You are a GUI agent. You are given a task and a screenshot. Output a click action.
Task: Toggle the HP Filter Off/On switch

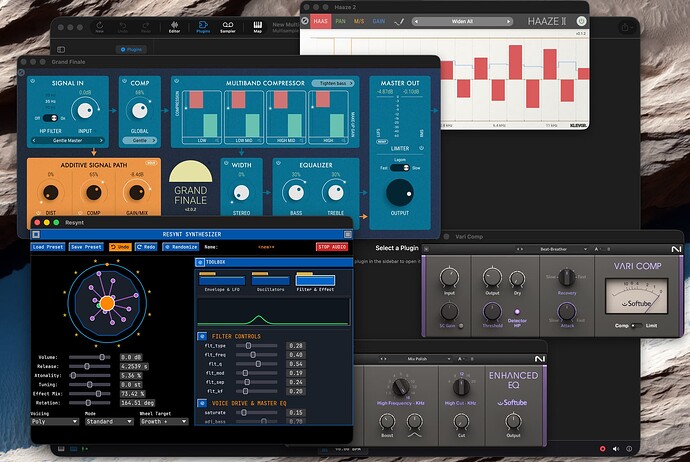click(x=51, y=118)
